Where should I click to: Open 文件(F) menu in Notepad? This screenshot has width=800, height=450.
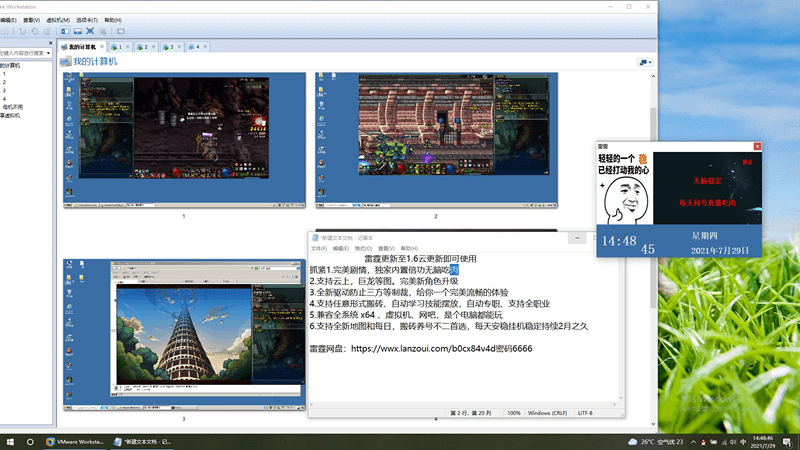319,248
